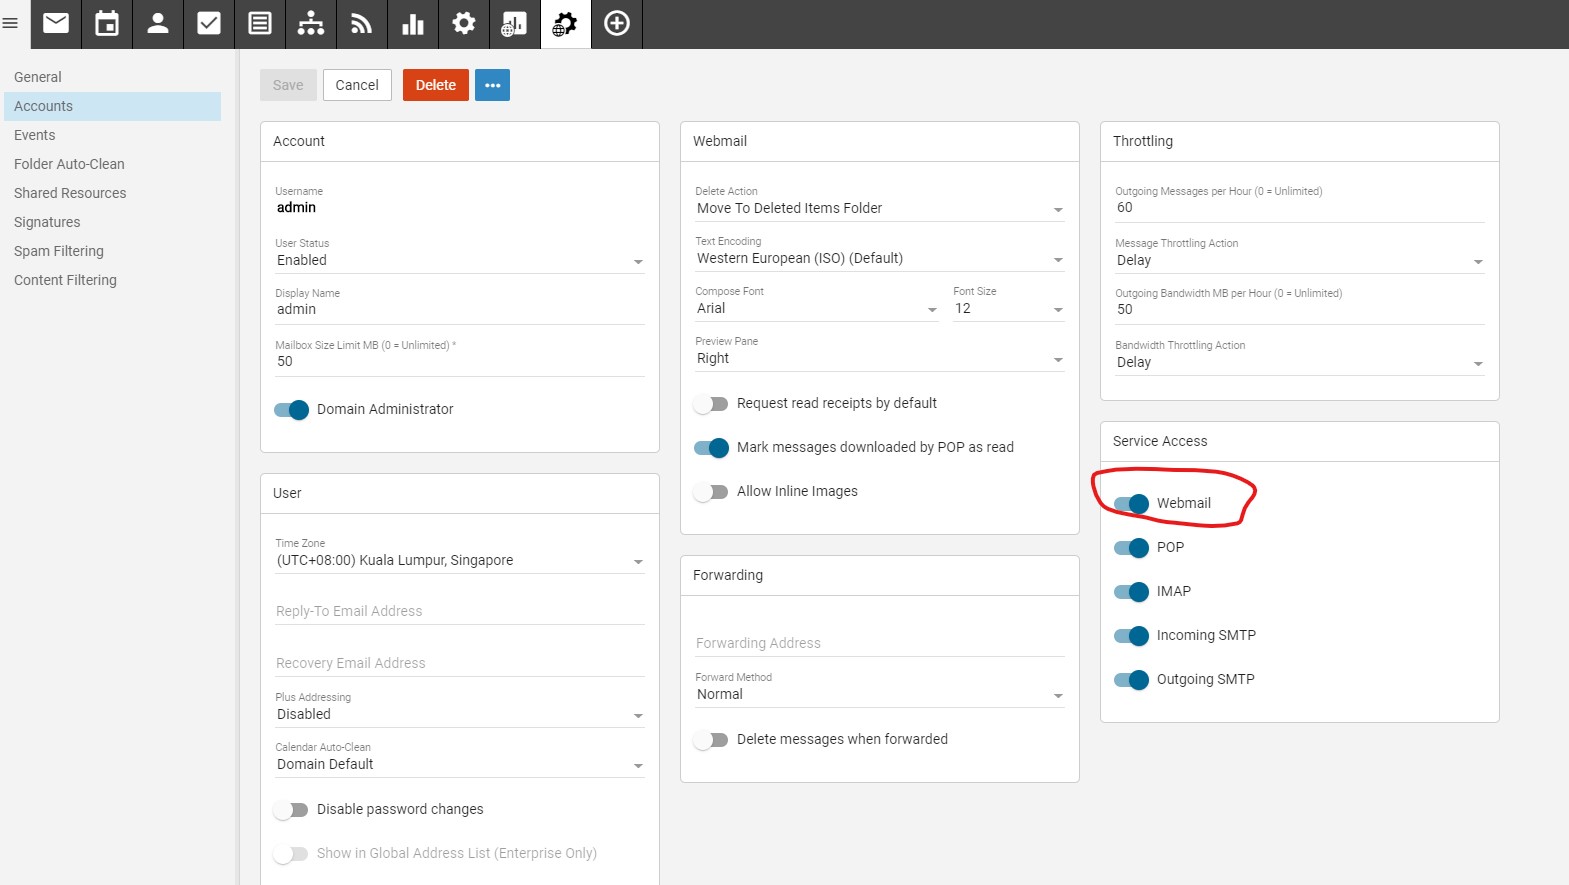This screenshot has height=885, width=1569.
Task: Open the Email envelope section
Action: pos(56,23)
